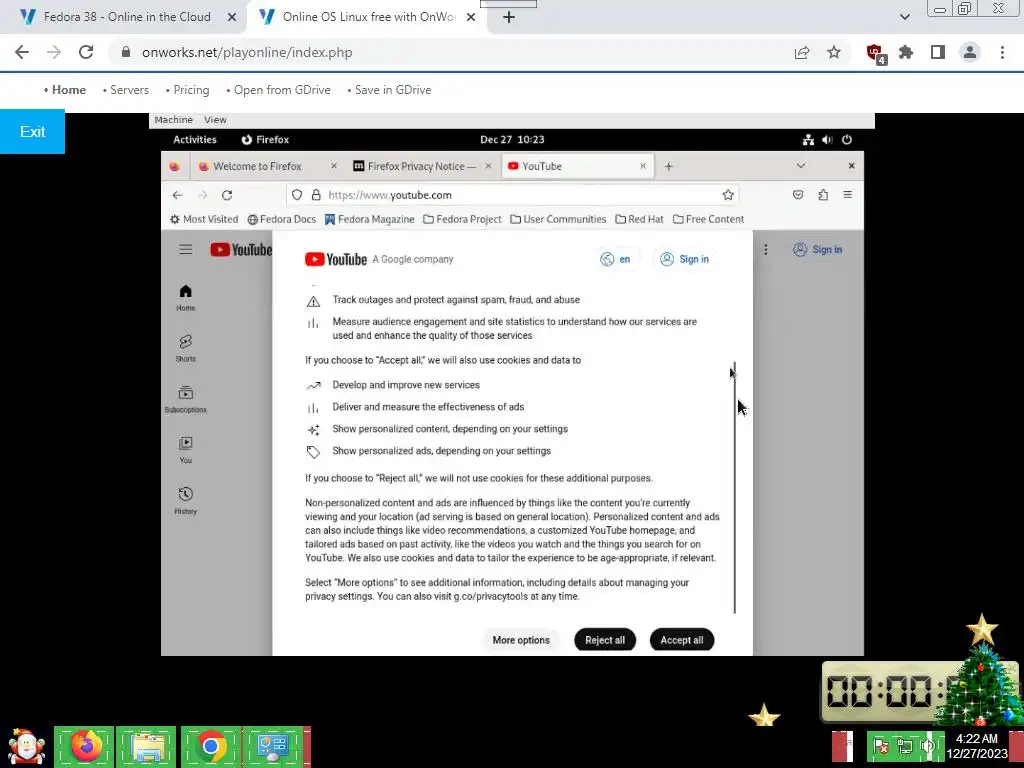Viewport: 1024px width, 768px height.
Task: Expand the Firefox list all tabs chevron
Action: pos(801,166)
